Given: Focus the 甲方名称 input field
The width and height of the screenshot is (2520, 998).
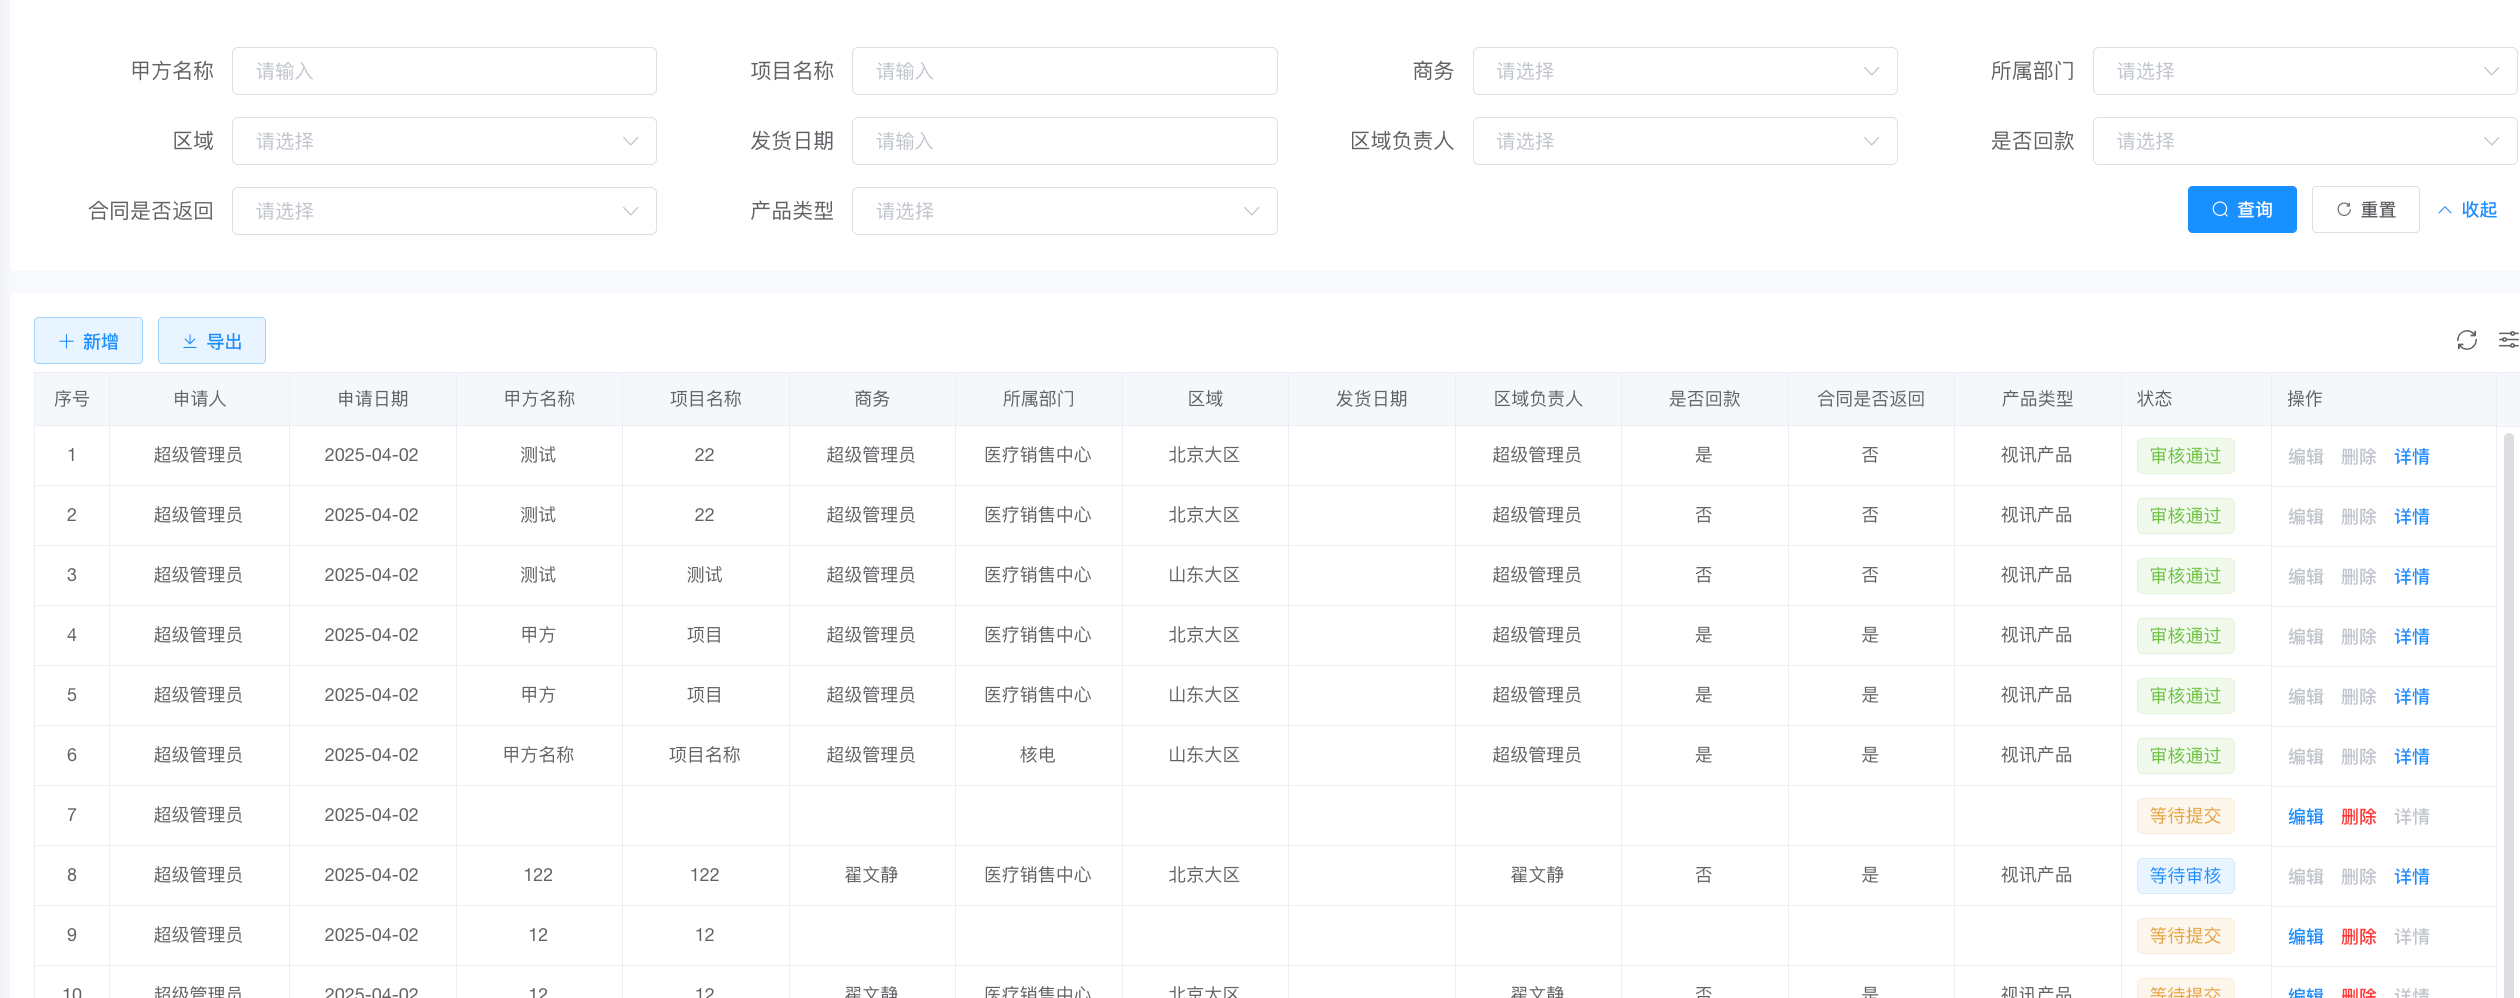Looking at the screenshot, I should 444,71.
